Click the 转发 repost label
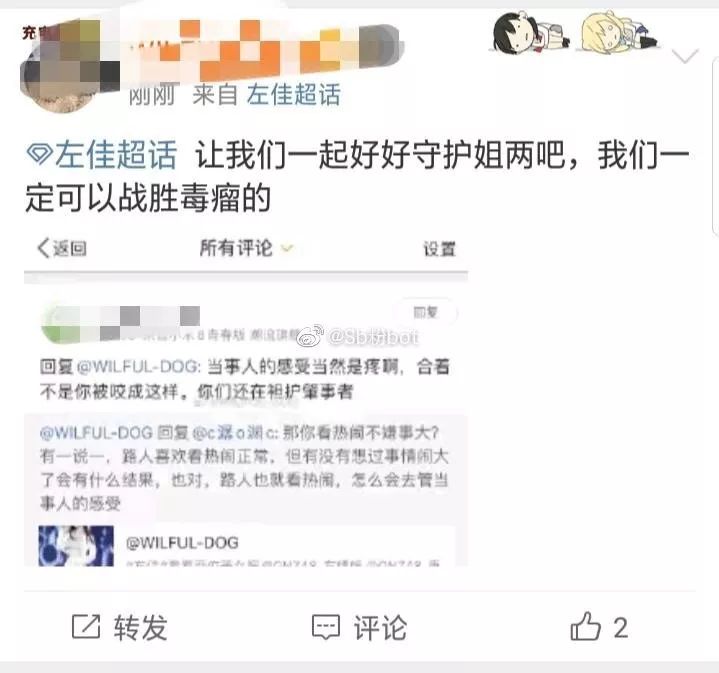Screen dimensions: 719x673 click(141, 627)
